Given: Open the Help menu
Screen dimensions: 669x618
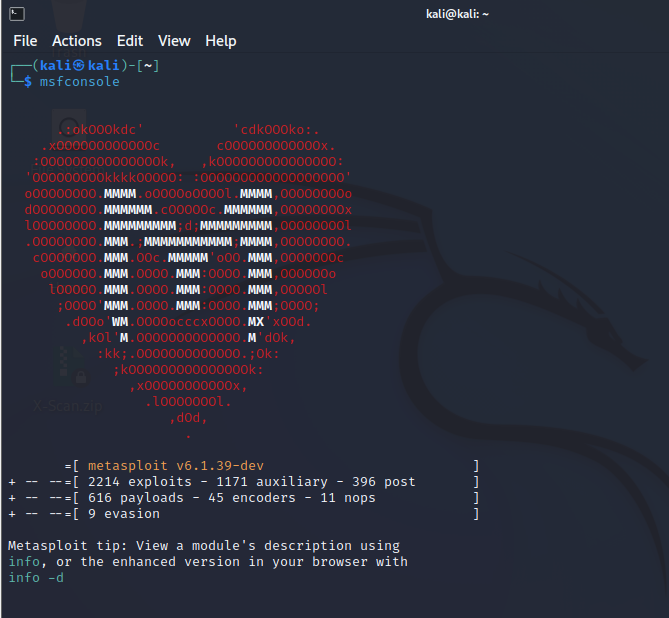Looking at the screenshot, I should [x=221, y=41].
